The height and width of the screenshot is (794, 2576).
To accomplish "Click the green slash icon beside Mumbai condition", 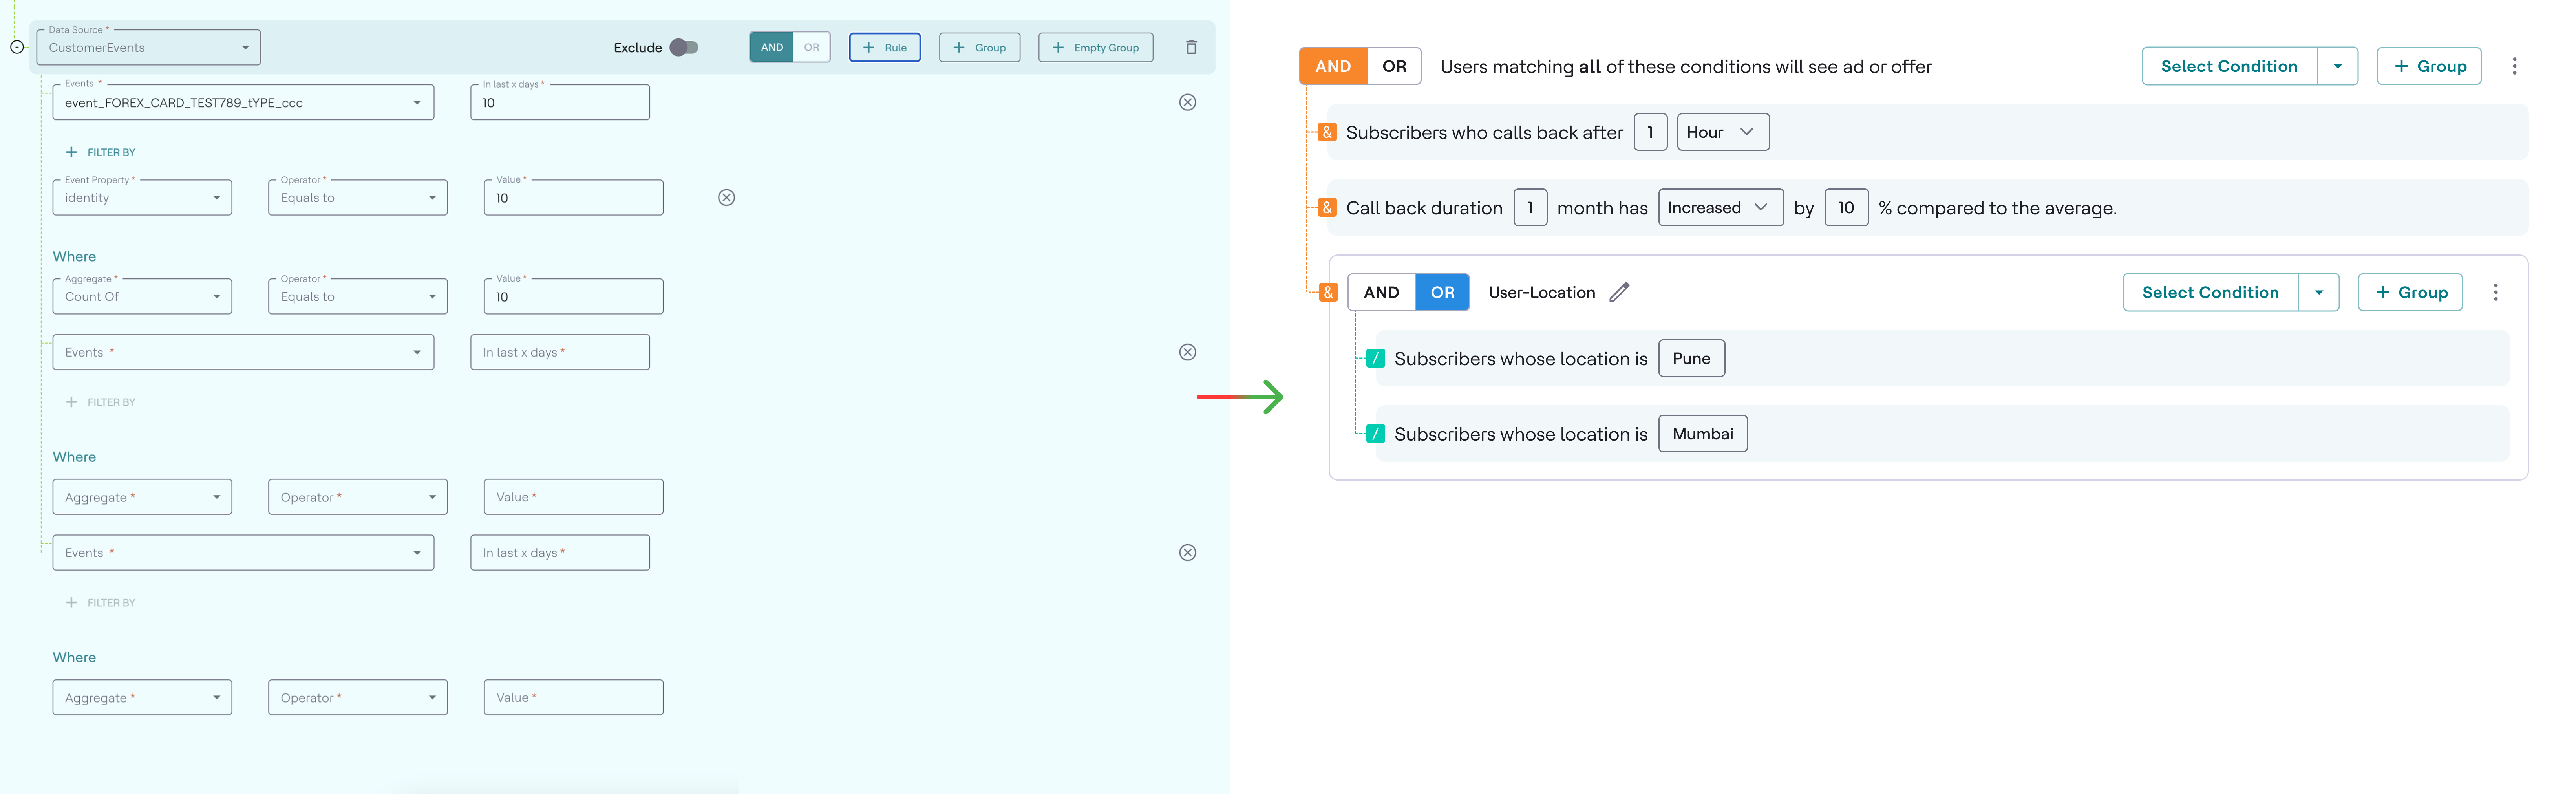I will [1376, 433].
